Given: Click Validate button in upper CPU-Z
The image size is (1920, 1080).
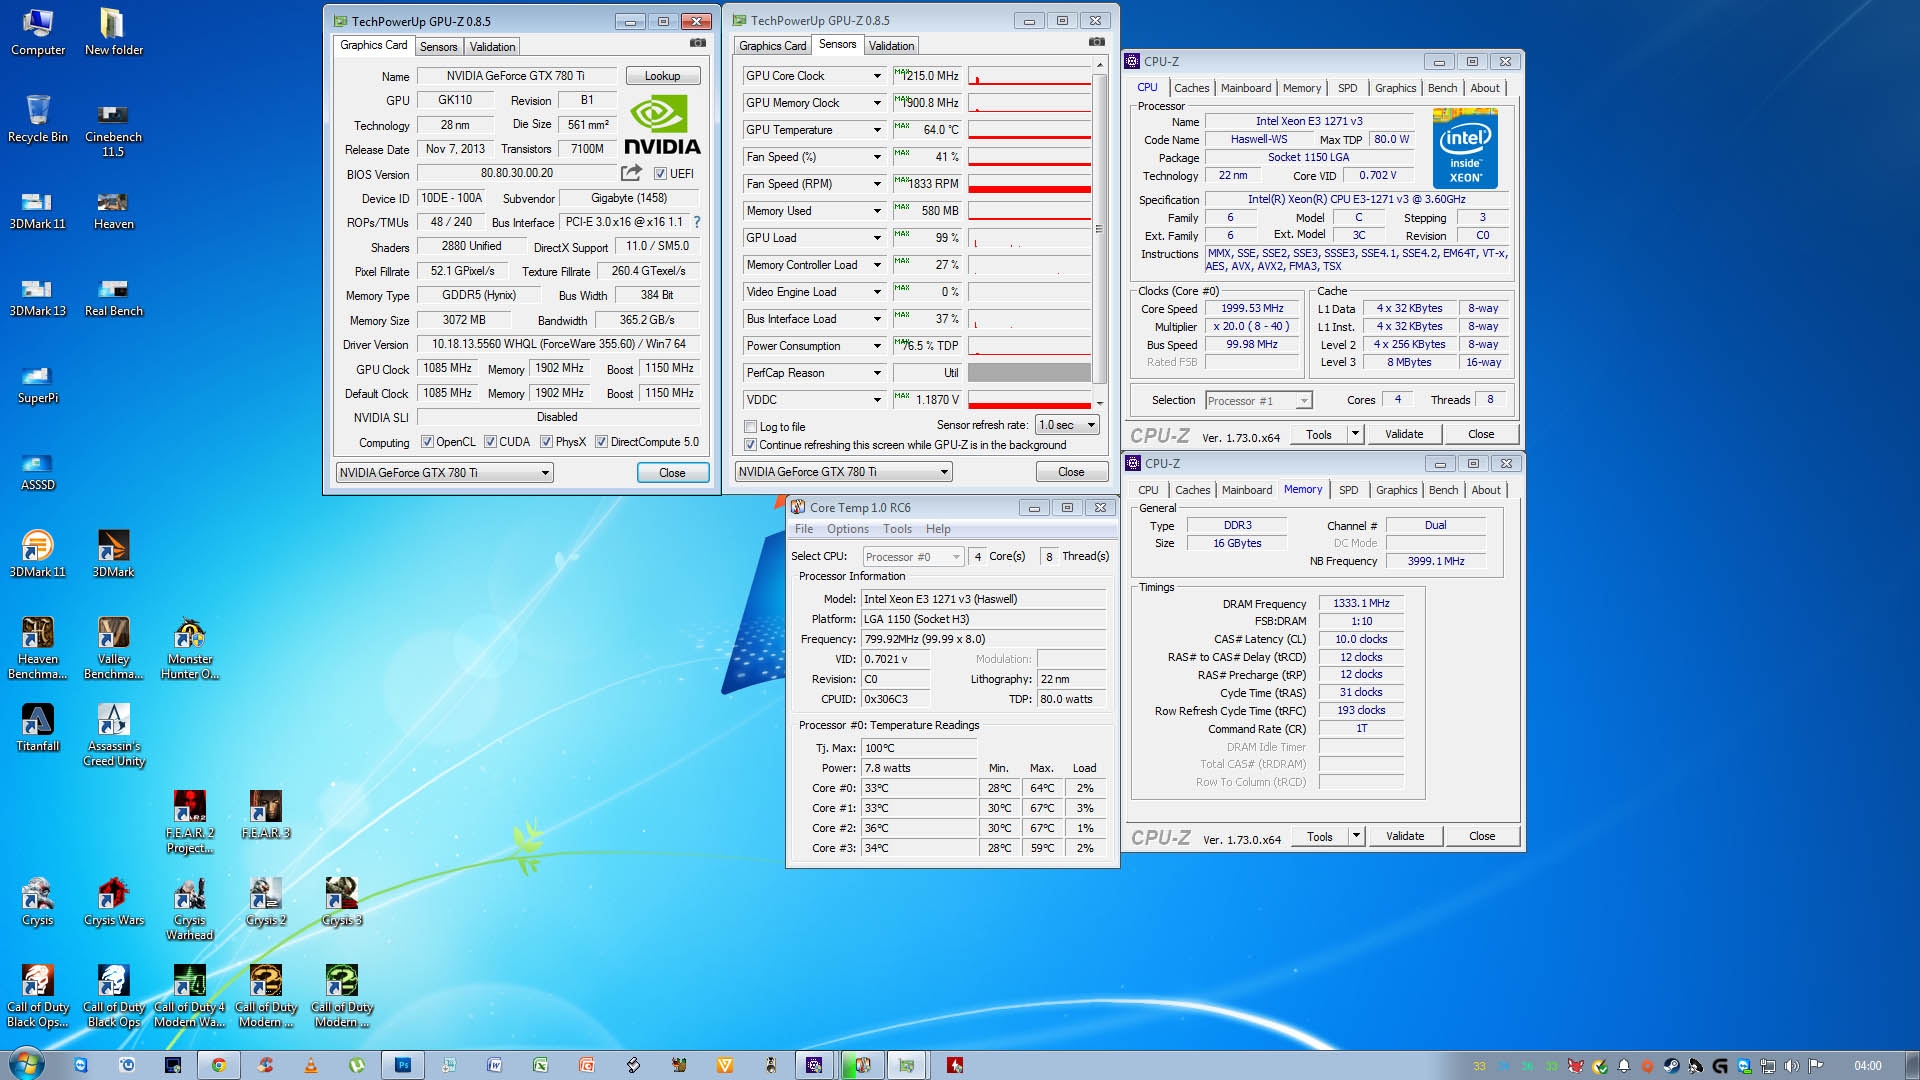Looking at the screenshot, I should 1403,434.
